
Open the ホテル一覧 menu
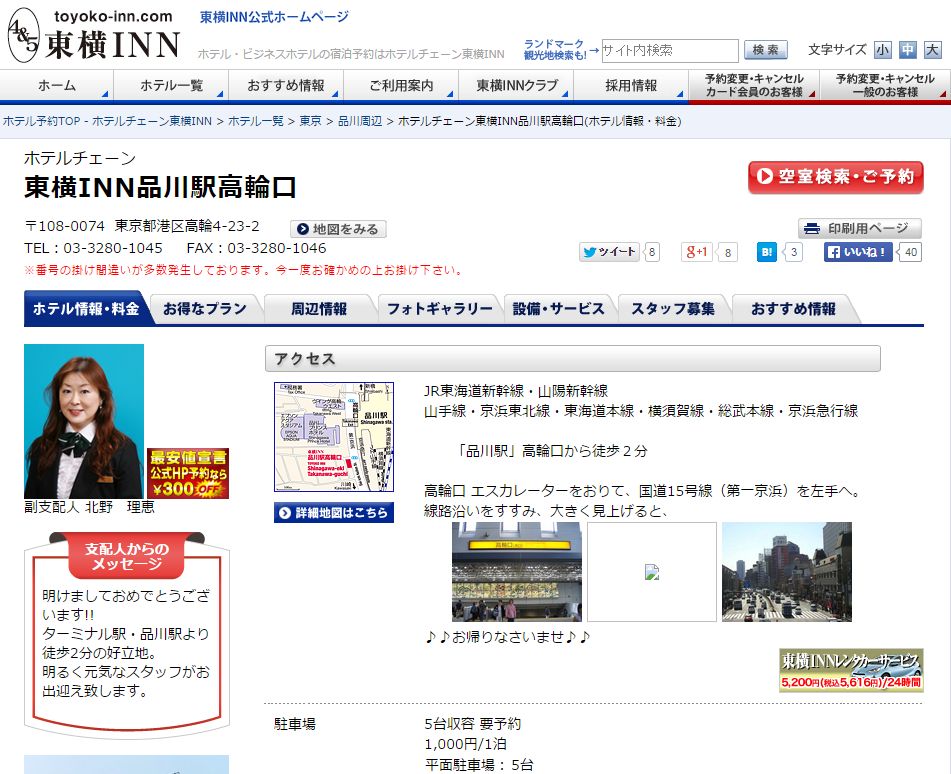171,86
